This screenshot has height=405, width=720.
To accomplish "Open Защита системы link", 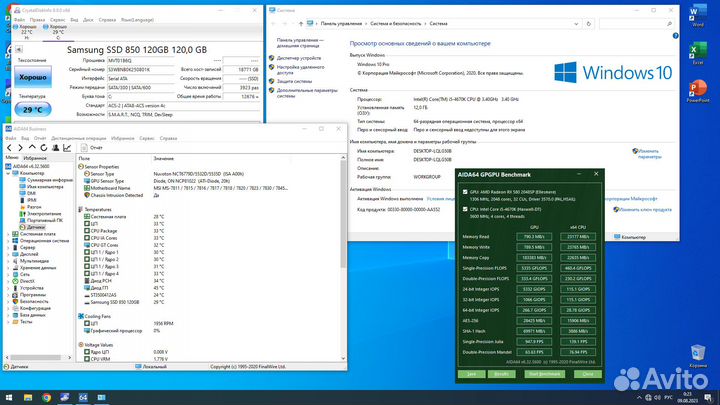I will click(x=294, y=81).
